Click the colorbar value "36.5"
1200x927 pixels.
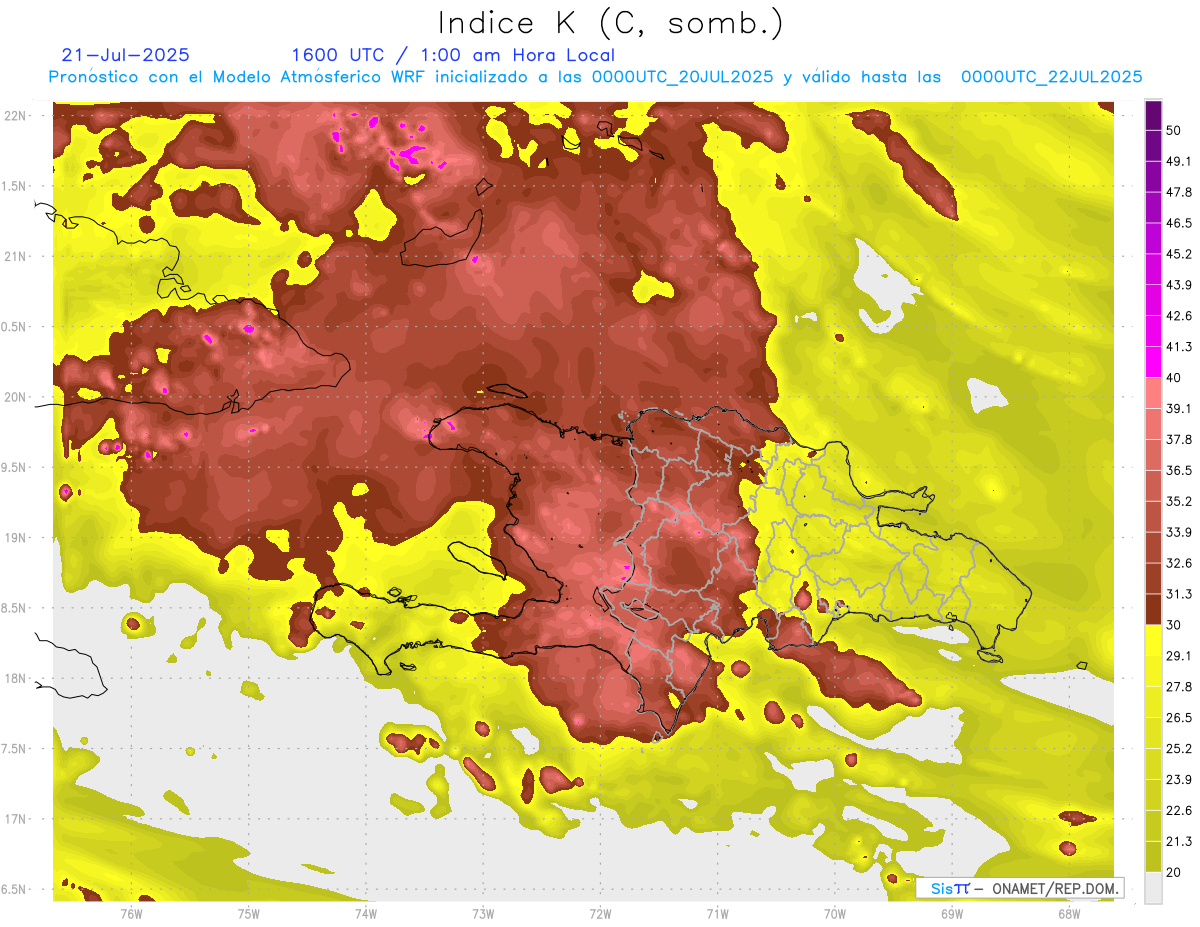[1179, 470]
